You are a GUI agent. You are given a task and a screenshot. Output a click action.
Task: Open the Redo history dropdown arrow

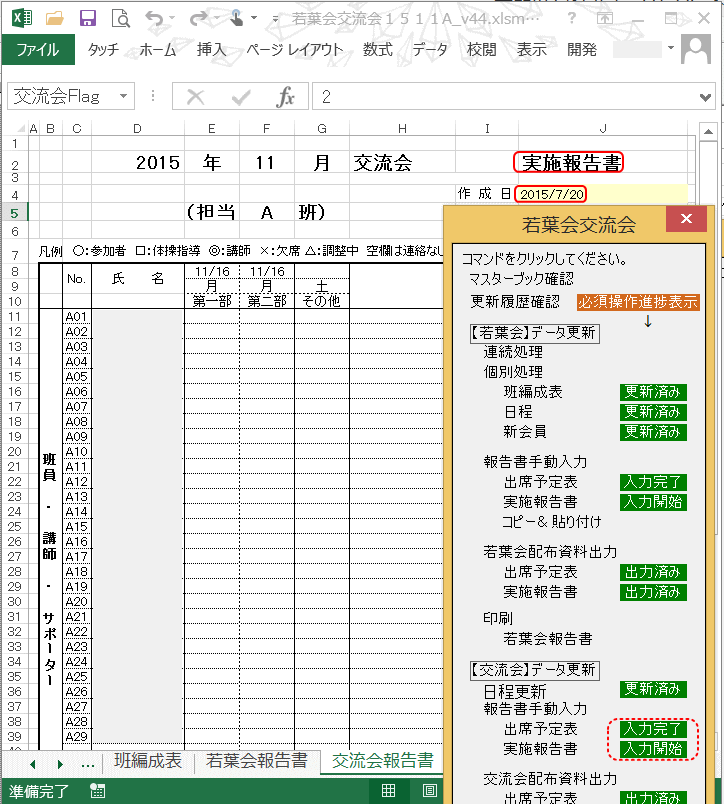pyautogui.click(x=216, y=18)
